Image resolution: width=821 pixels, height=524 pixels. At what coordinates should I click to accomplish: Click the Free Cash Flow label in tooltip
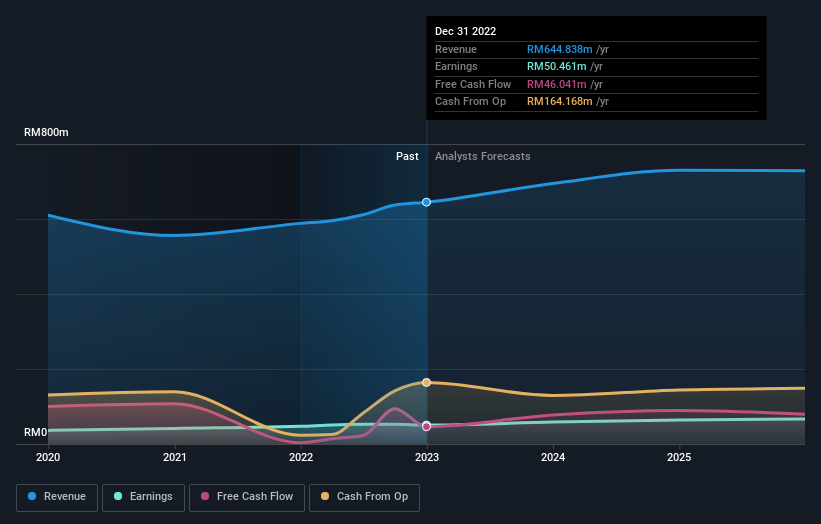coord(473,84)
